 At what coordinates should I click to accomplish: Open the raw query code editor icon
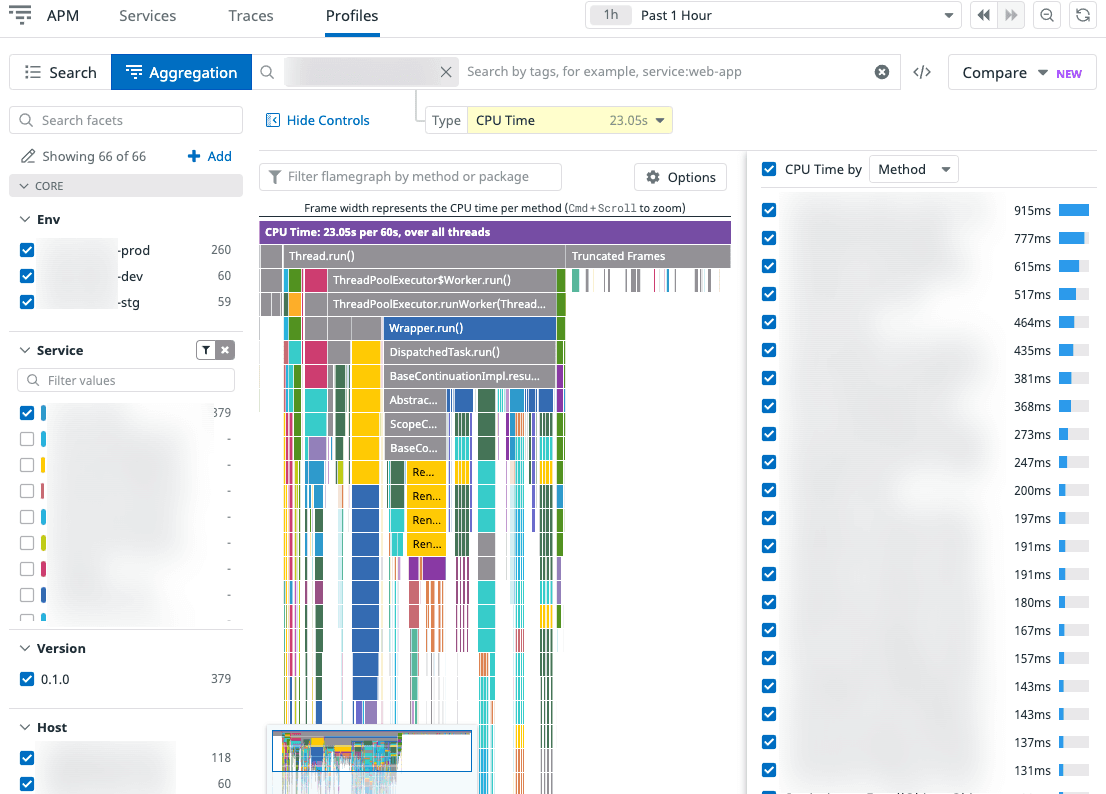click(x=922, y=72)
